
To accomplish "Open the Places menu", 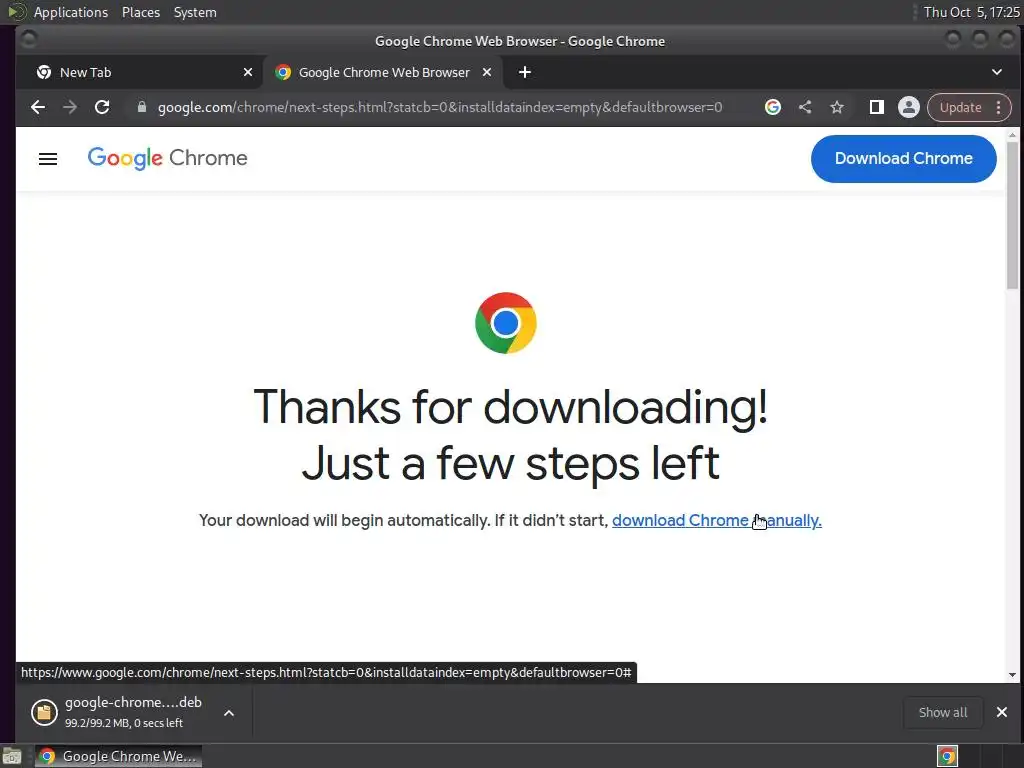I will tap(141, 12).
